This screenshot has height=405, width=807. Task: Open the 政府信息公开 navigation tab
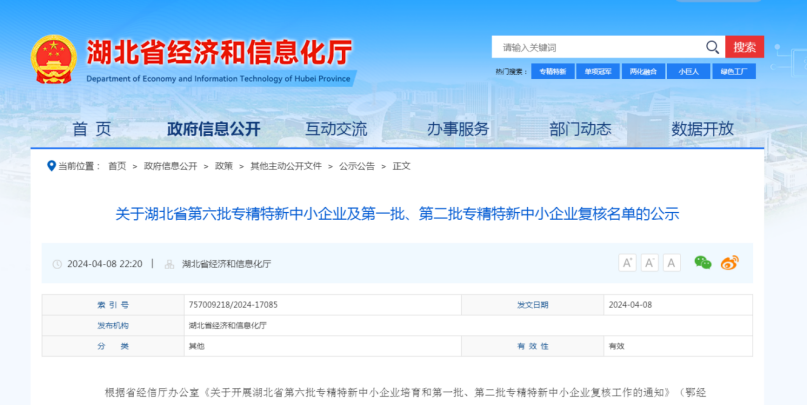213,129
